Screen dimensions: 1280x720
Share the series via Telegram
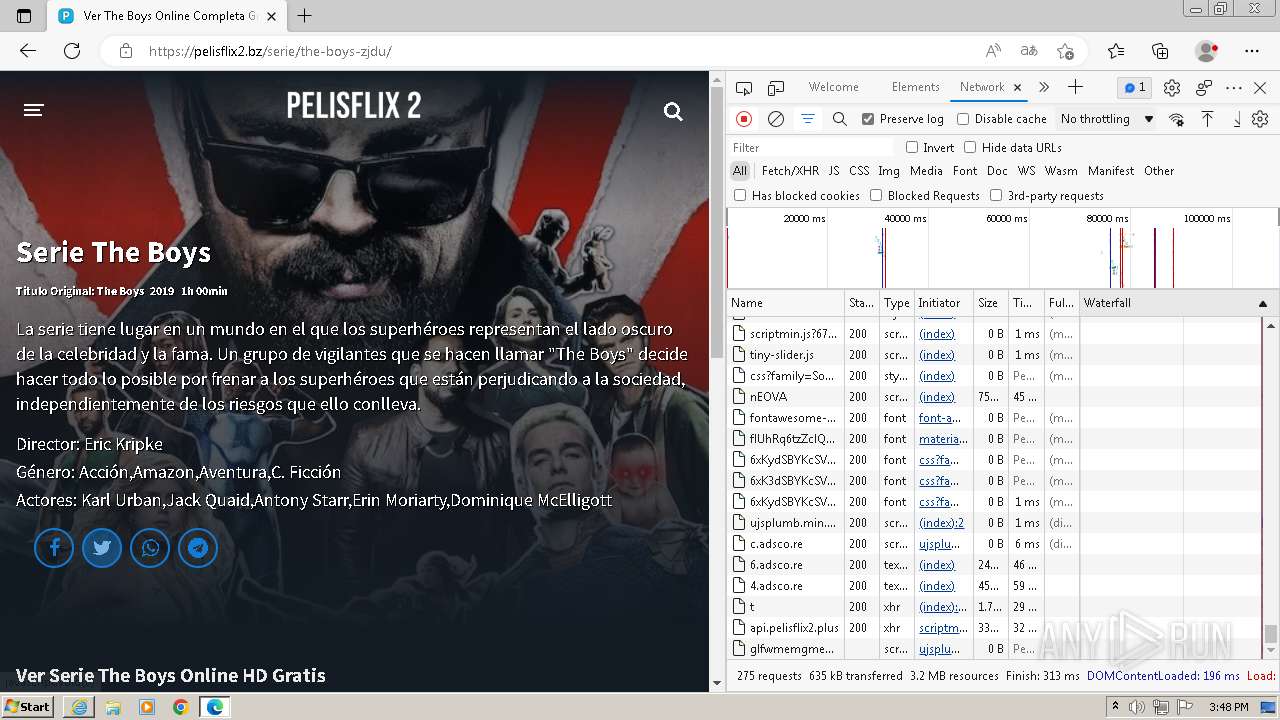click(x=198, y=548)
